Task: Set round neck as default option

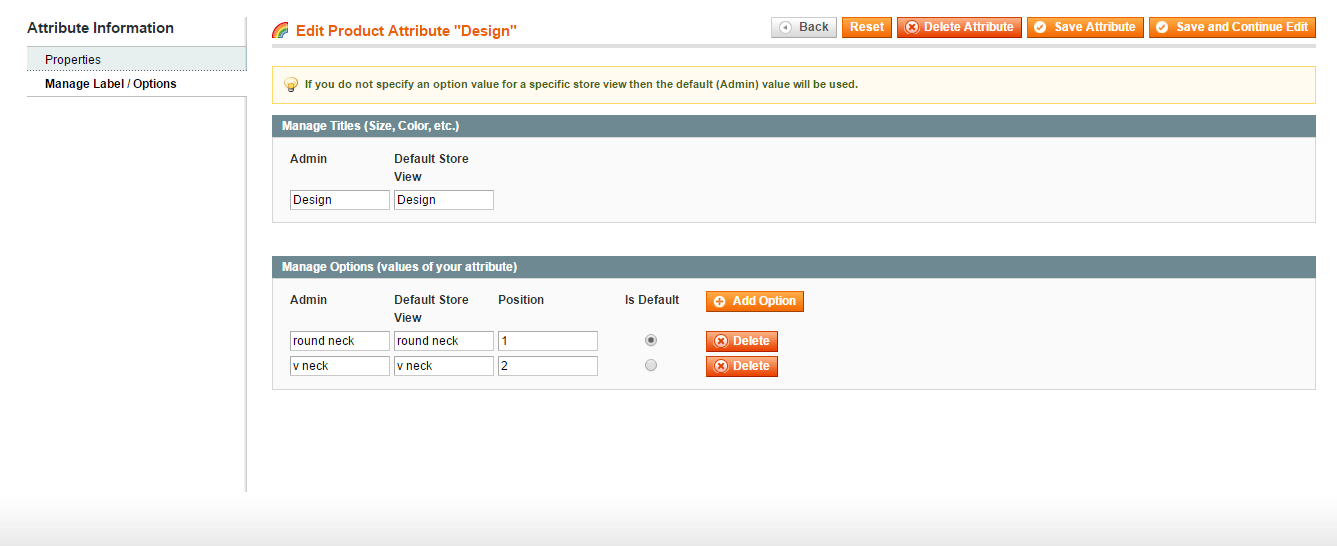Action: click(651, 341)
